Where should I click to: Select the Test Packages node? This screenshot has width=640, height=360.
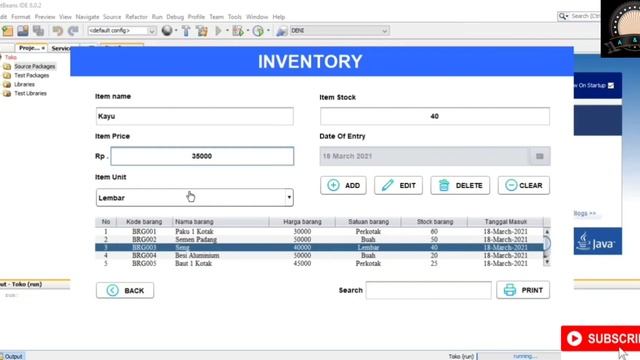(x=31, y=76)
